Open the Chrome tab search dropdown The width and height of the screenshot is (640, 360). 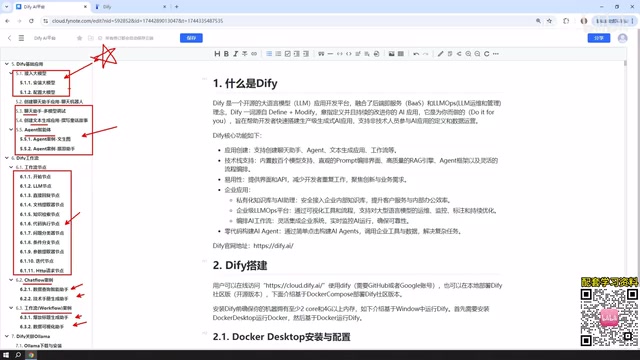tap(6, 7)
